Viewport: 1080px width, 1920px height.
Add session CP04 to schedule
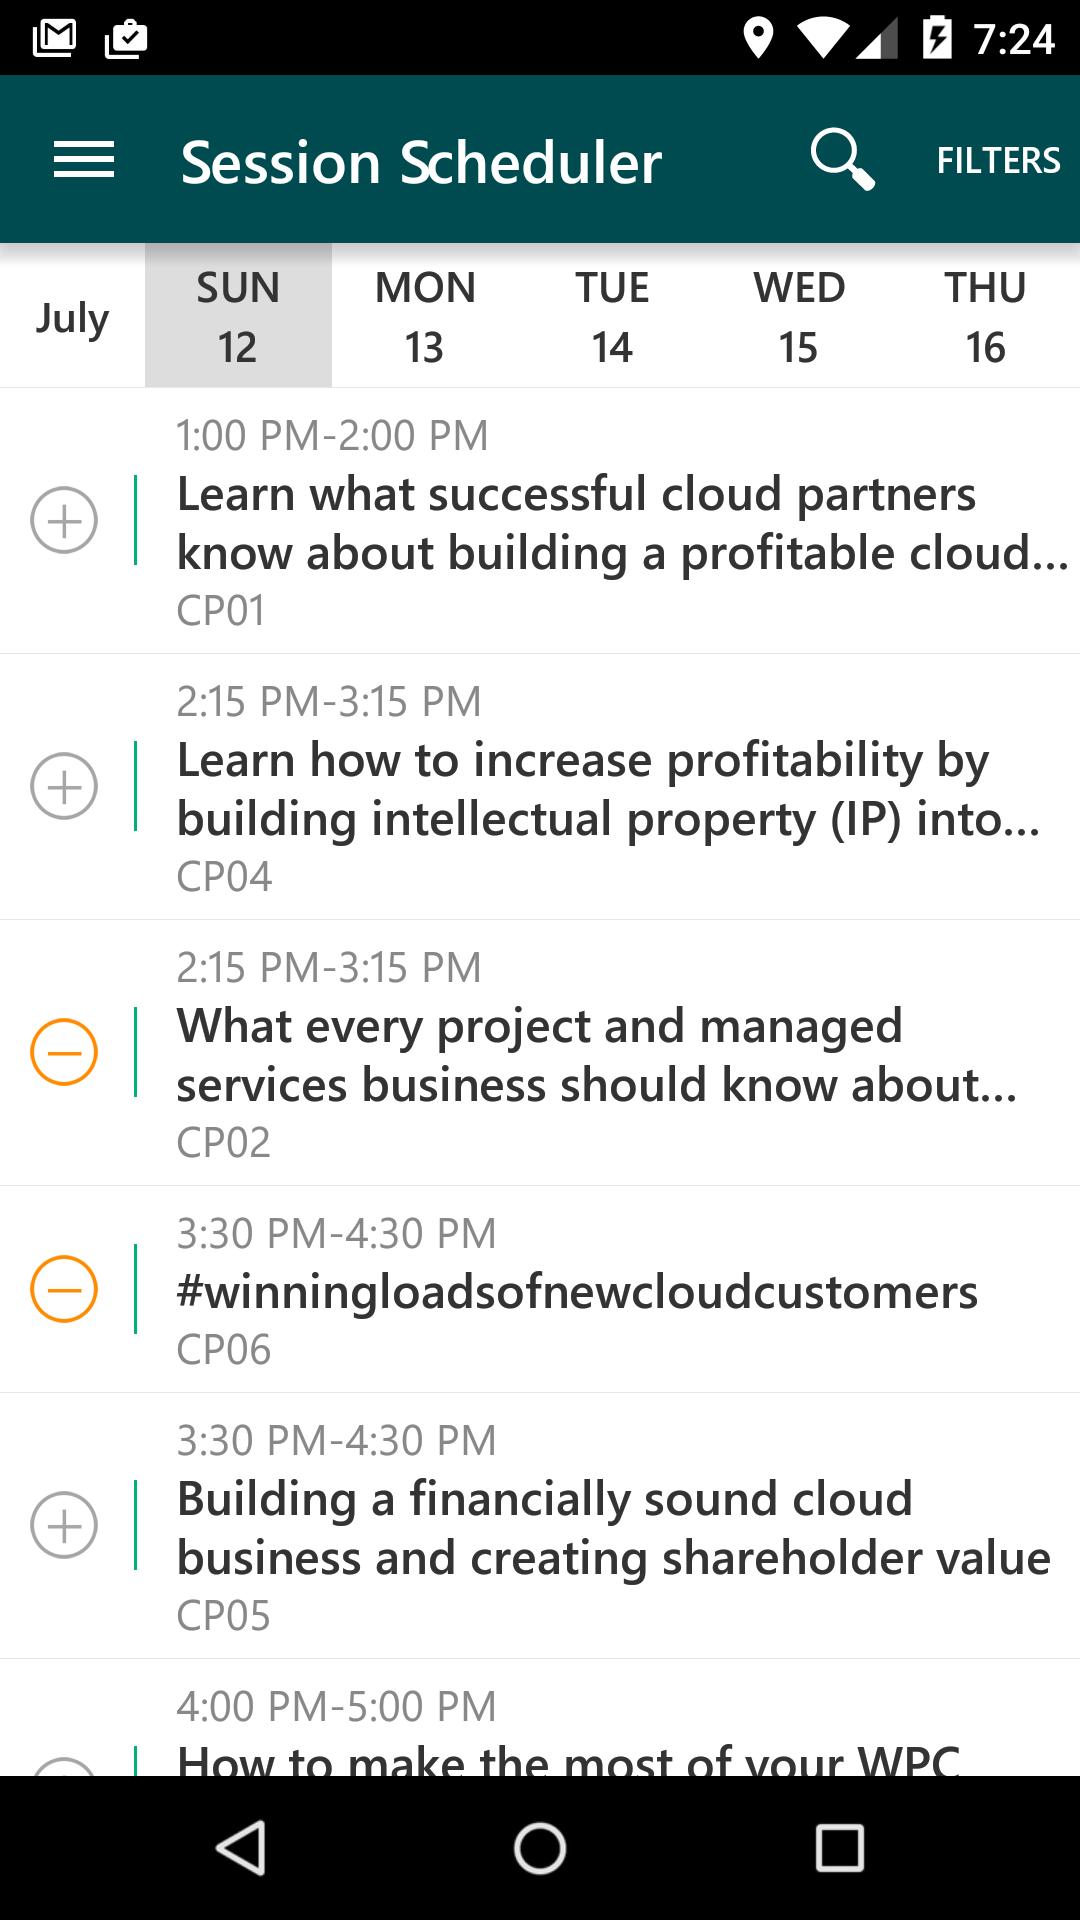[x=64, y=786]
